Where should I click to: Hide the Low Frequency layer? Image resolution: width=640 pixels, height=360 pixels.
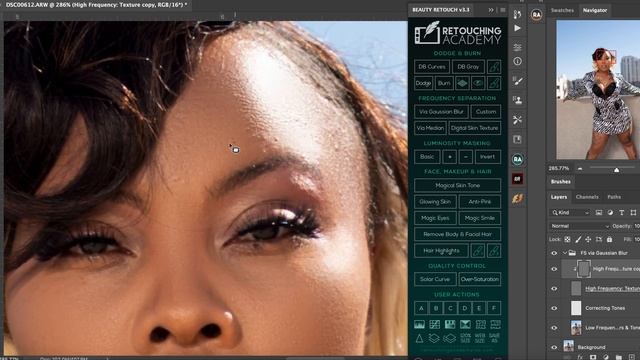coord(554,328)
